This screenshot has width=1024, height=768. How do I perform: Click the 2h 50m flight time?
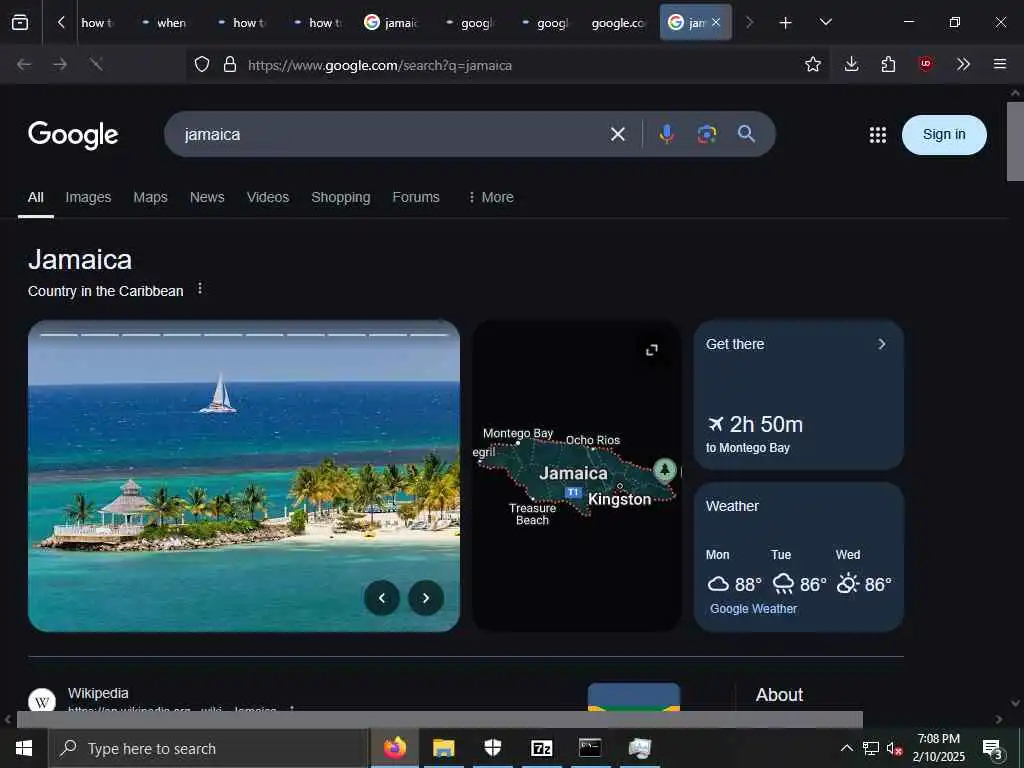[756, 424]
